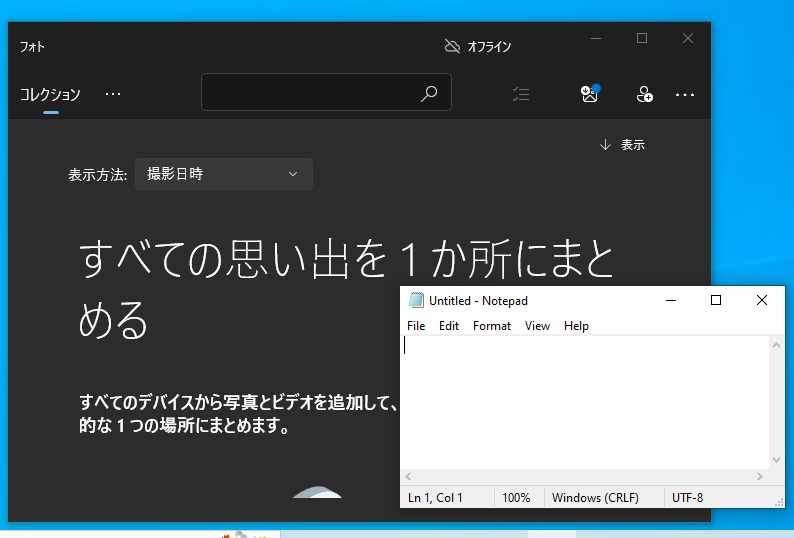Click the Untitled - Notepad title text
The height and width of the screenshot is (538, 794).
point(478,301)
